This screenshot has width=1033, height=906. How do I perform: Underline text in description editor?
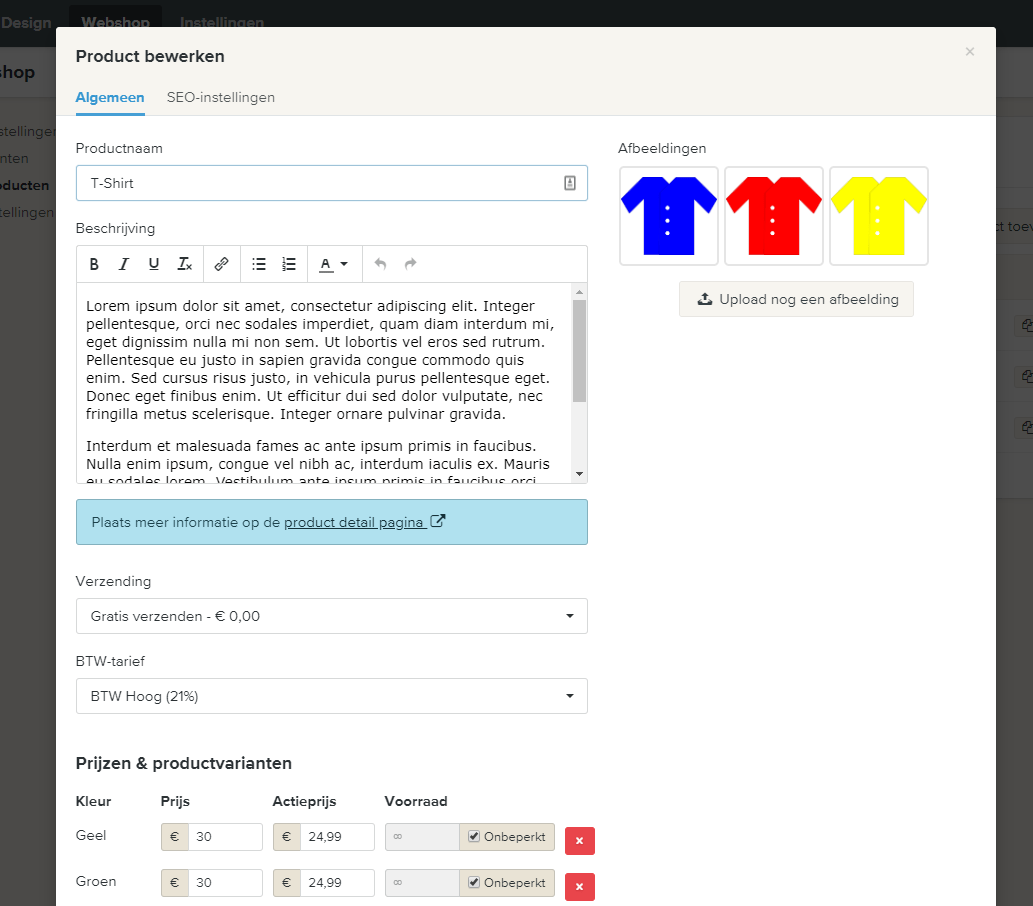click(154, 264)
